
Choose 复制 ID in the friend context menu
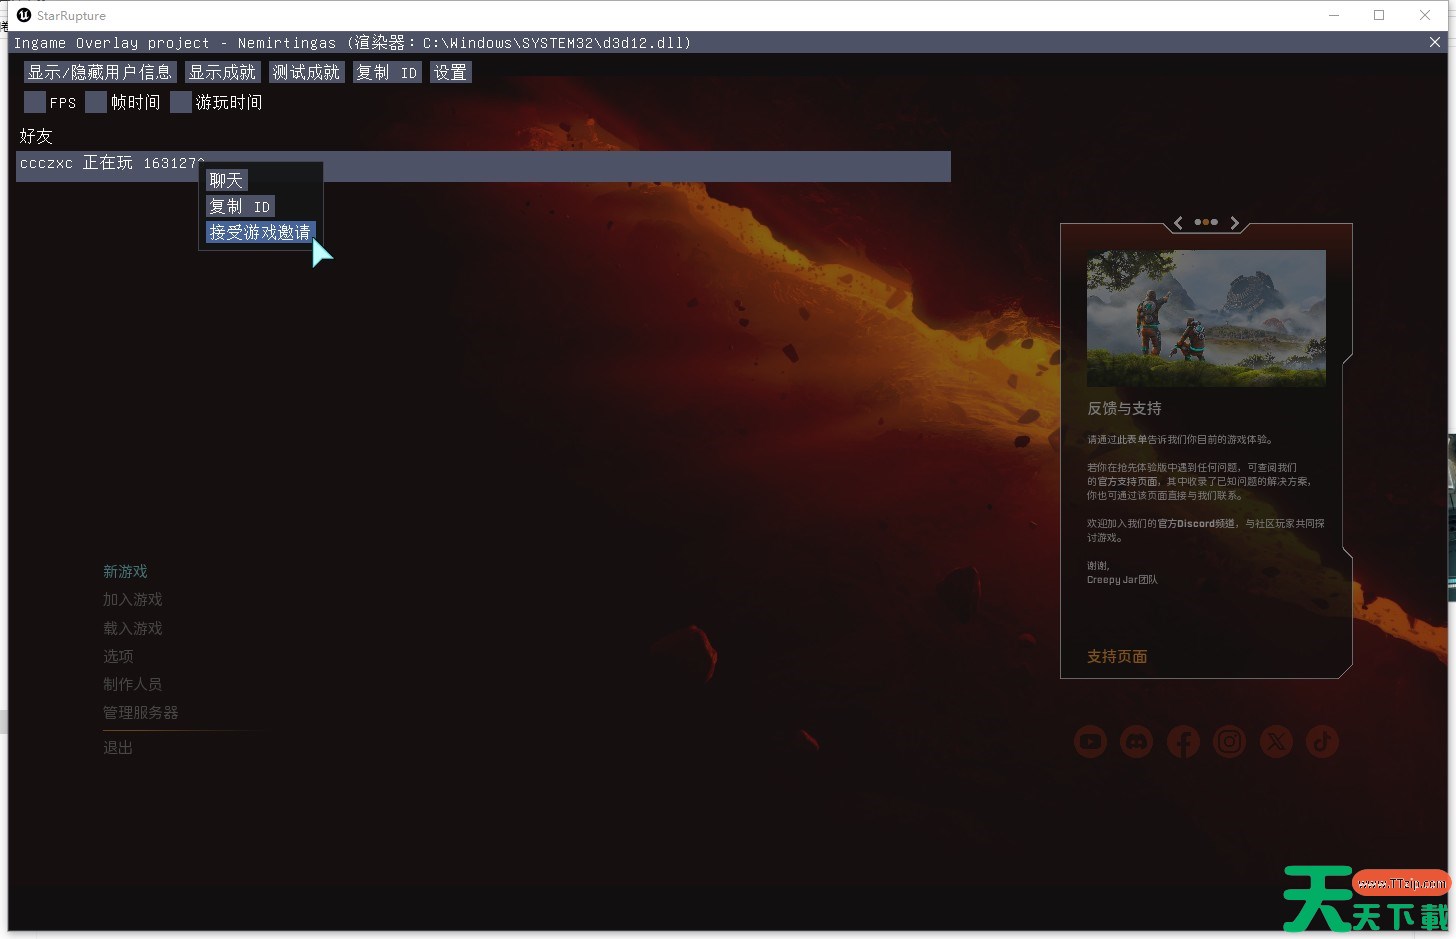(240, 206)
